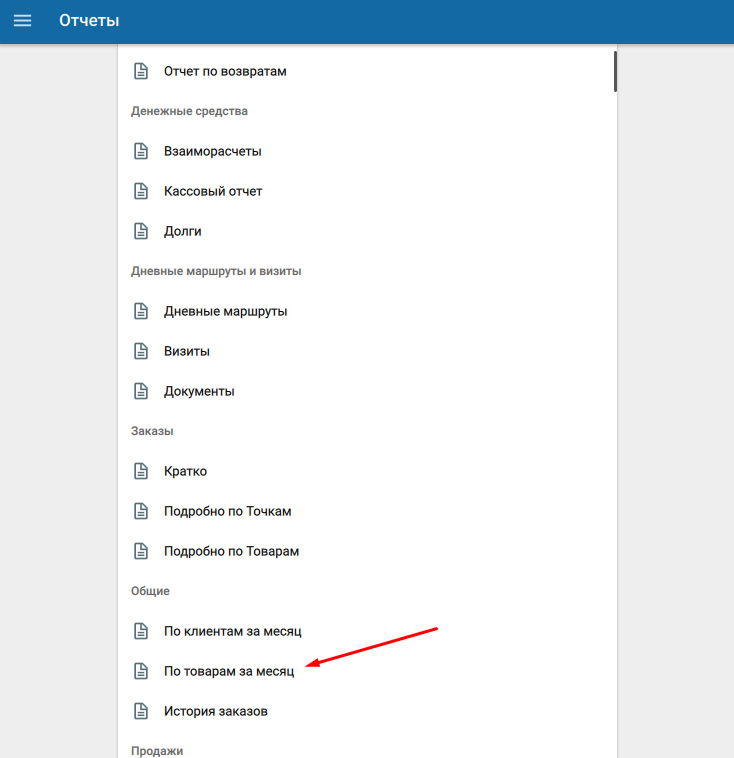This screenshot has width=734, height=758.
Task: Open По товарам за месяц report
Action: pyautogui.click(x=229, y=671)
